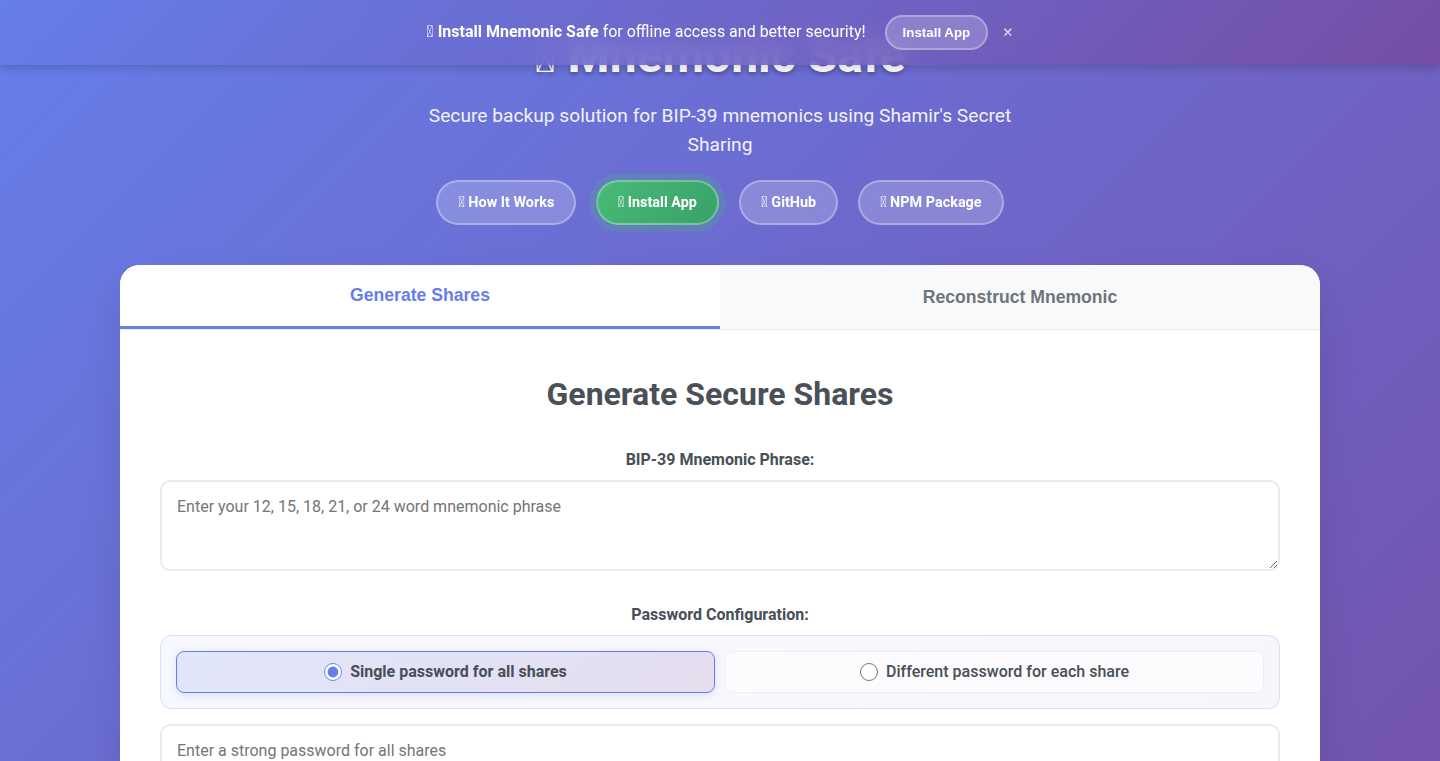Click the icon glyph before Install Mnemonic Safe text
The width and height of the screenshot is (1440, 761).
click(x=430, y=32)
